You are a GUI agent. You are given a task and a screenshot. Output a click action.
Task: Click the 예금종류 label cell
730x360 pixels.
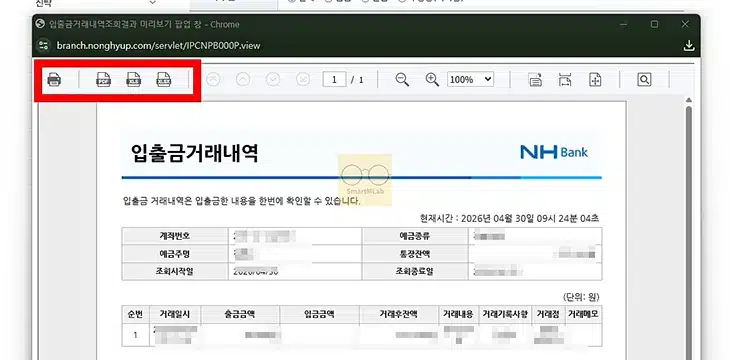point(415,236)
